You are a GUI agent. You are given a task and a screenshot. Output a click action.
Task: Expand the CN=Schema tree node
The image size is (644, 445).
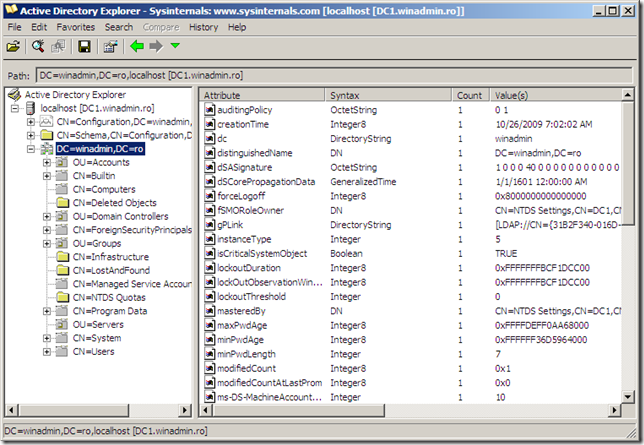[x=31, y=135]
